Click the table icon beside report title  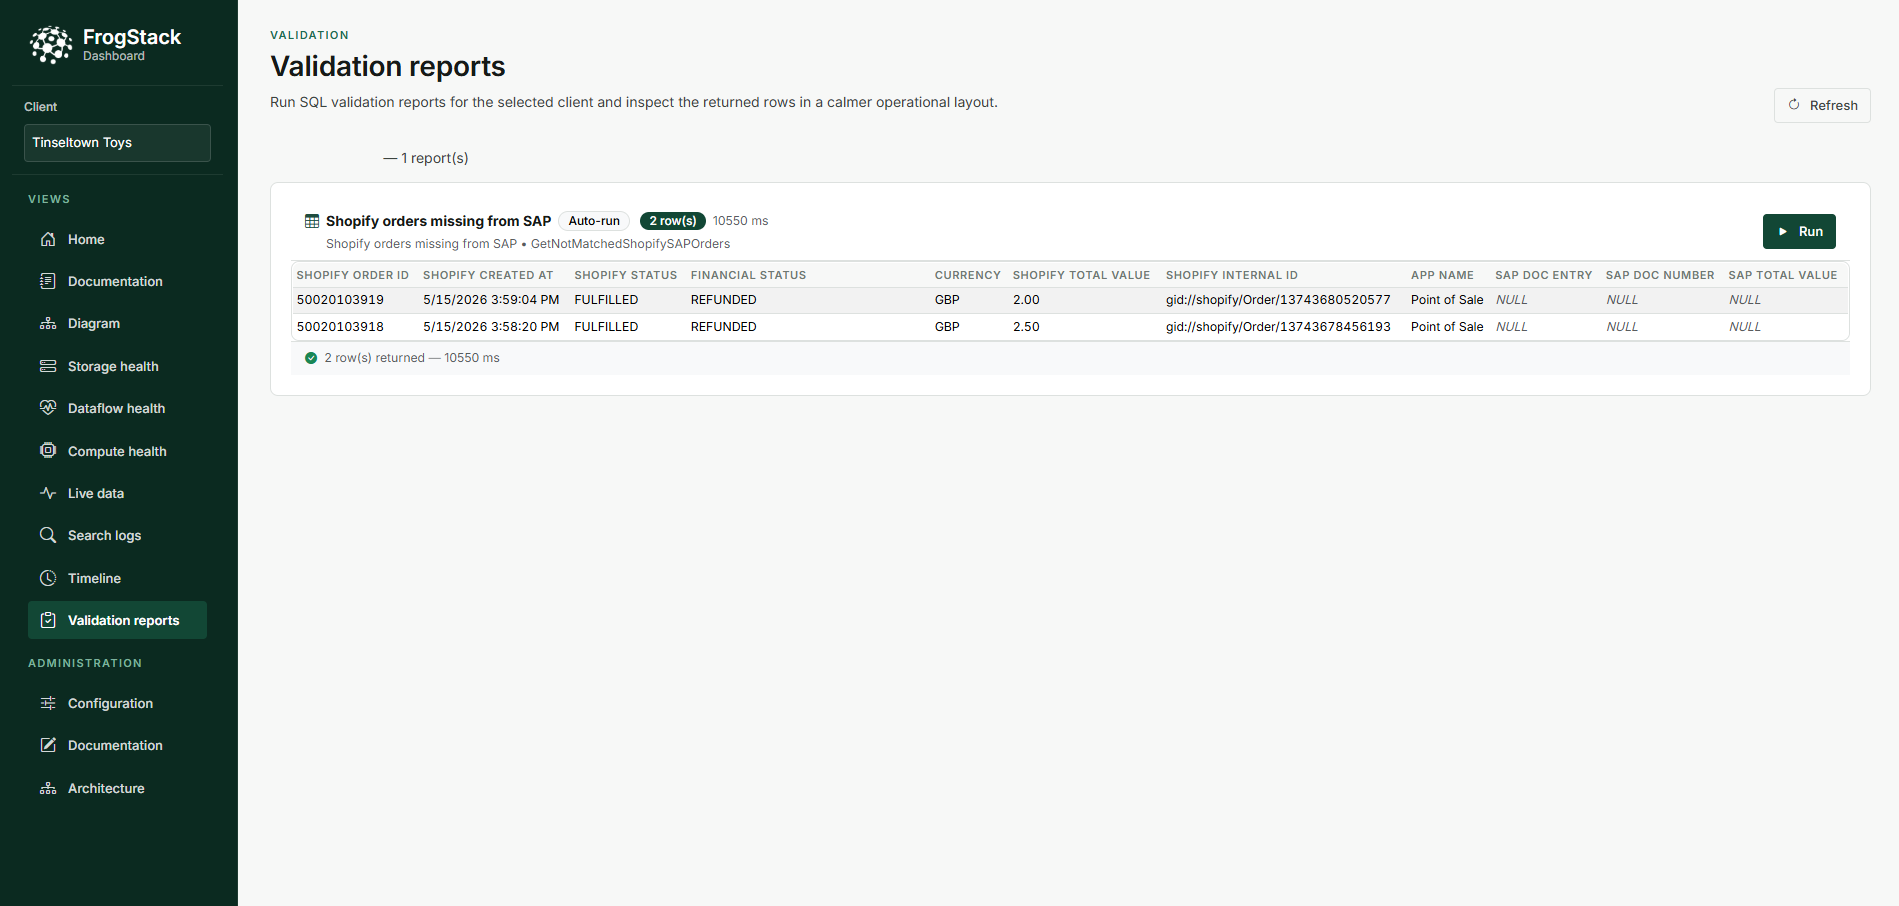point(312,221)
